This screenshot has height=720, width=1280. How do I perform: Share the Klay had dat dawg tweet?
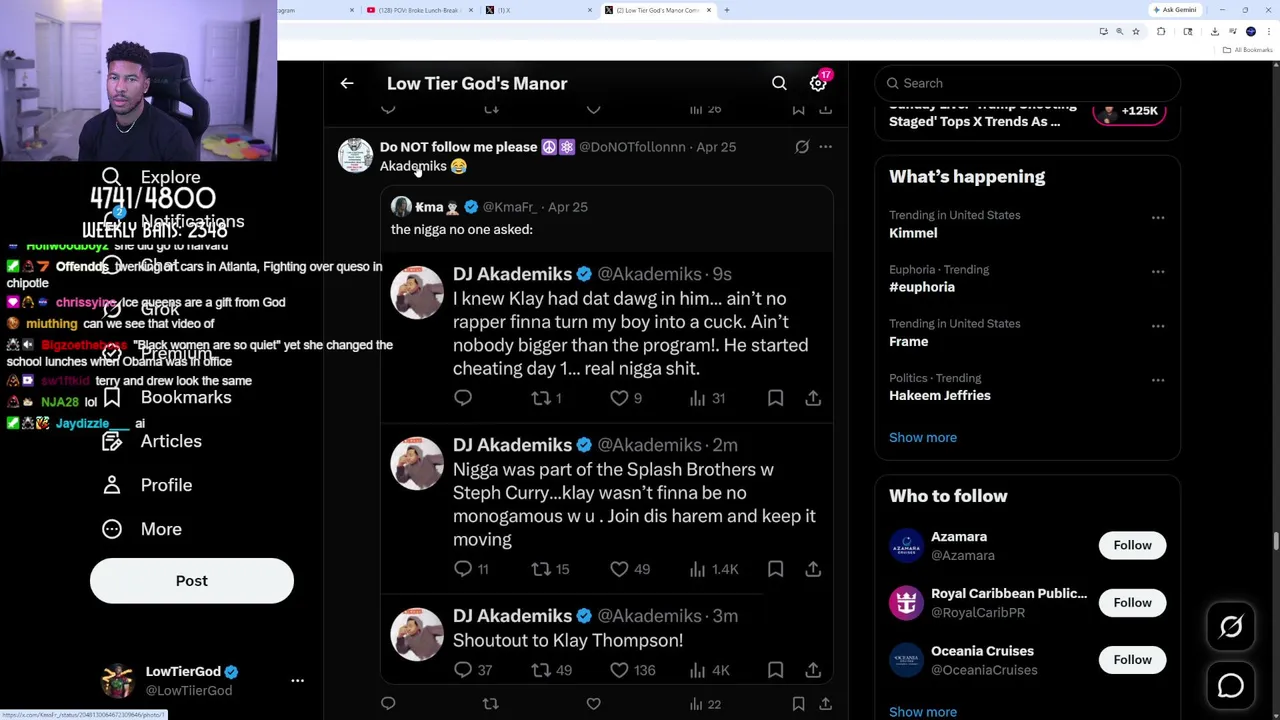813,398
